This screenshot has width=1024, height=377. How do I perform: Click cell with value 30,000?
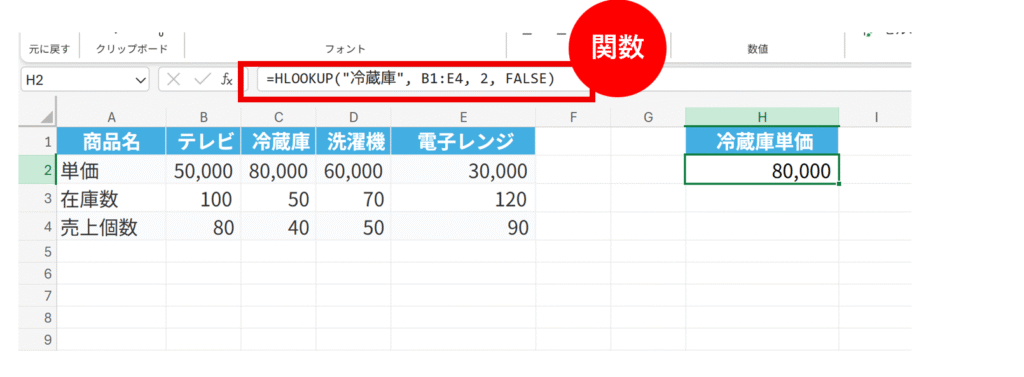click(463, 171)
